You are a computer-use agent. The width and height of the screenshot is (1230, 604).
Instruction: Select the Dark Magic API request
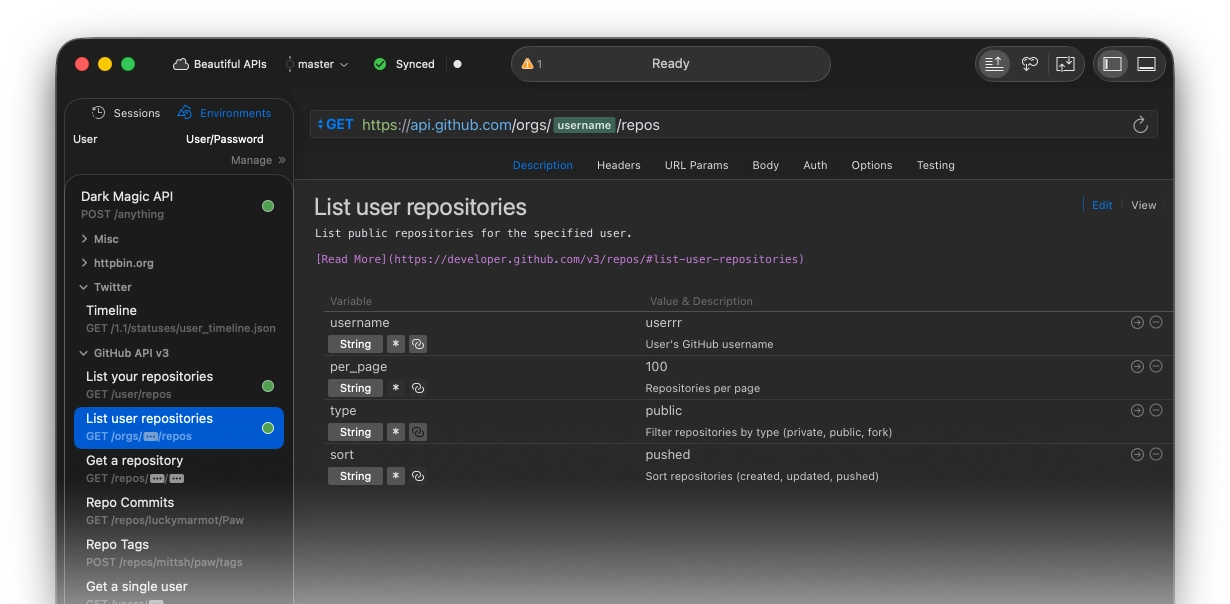pyautogui.click(x=179, y=205)
